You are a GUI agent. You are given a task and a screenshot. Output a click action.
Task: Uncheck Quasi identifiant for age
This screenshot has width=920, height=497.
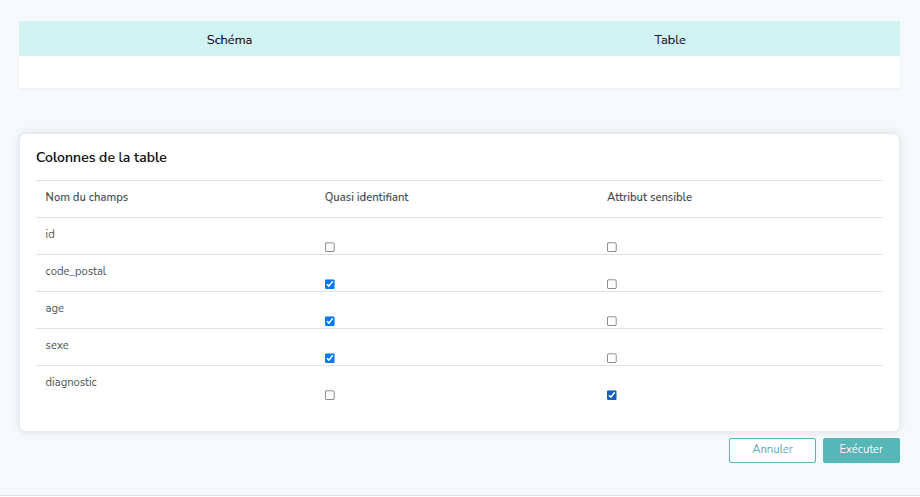[330, 321]
